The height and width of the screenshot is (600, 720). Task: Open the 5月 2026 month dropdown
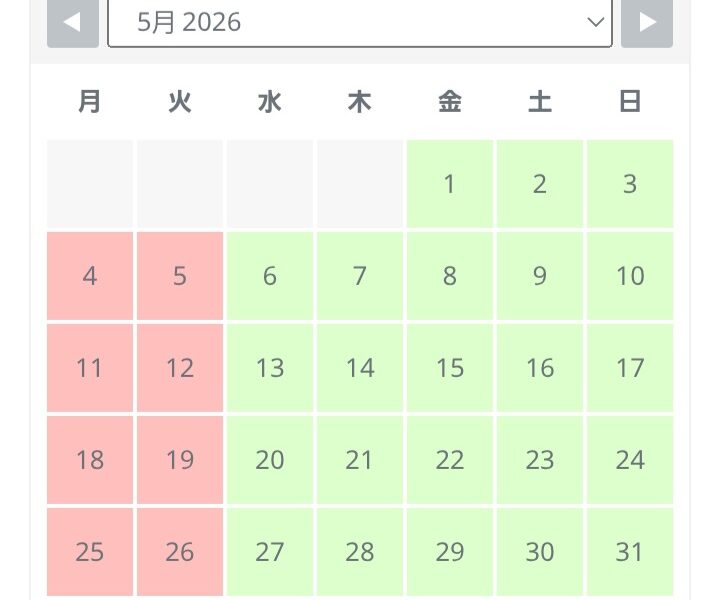(360, 22)
